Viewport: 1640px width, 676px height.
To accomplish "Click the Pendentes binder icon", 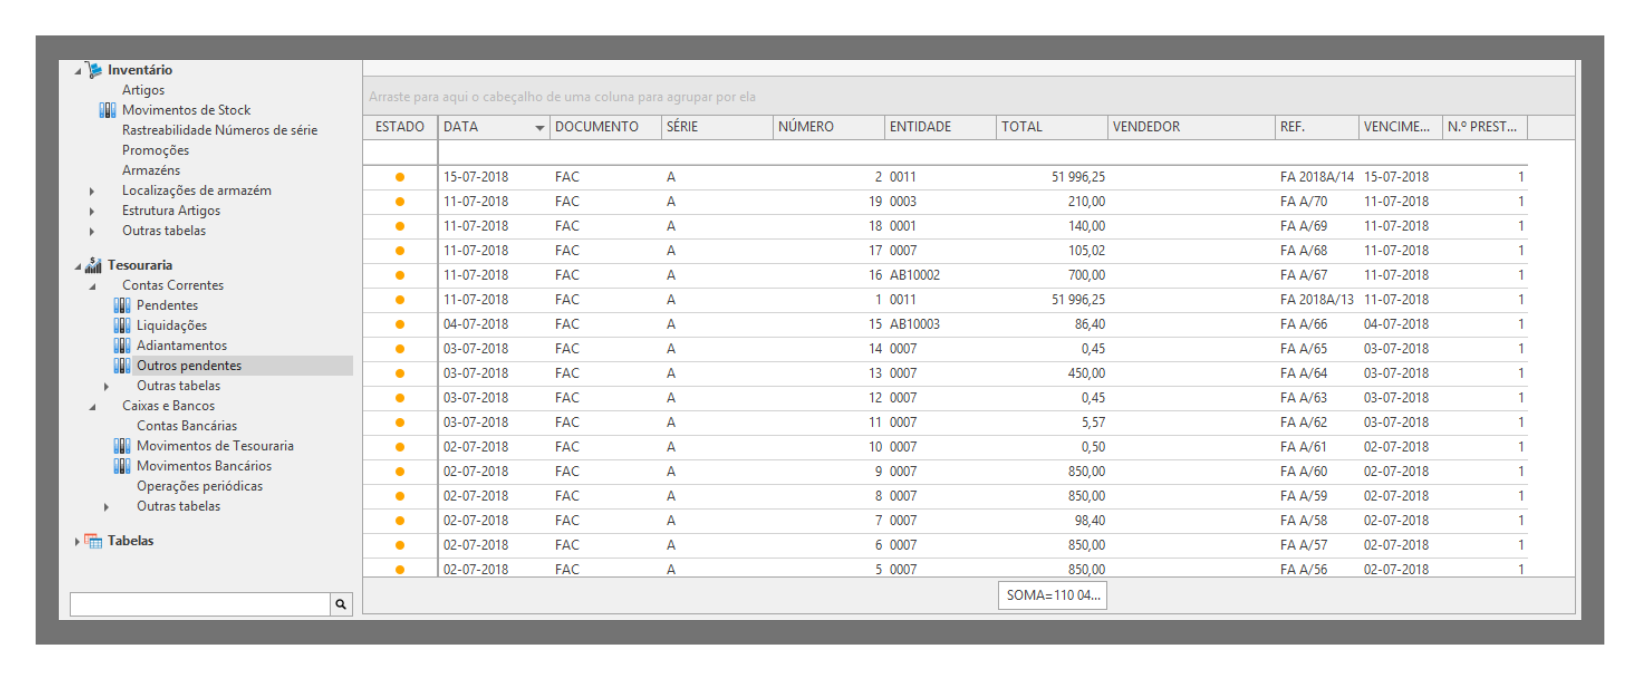I will [122, 305].
